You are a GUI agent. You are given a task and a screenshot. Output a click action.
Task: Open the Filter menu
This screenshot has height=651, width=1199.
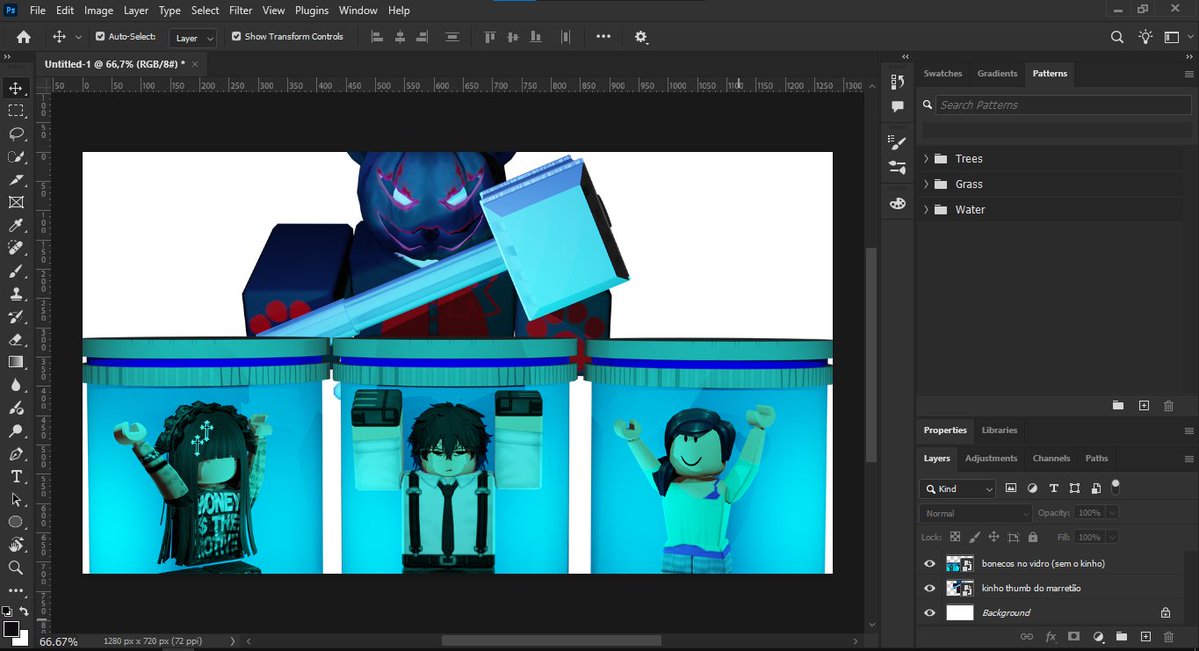tap(240, 10)
